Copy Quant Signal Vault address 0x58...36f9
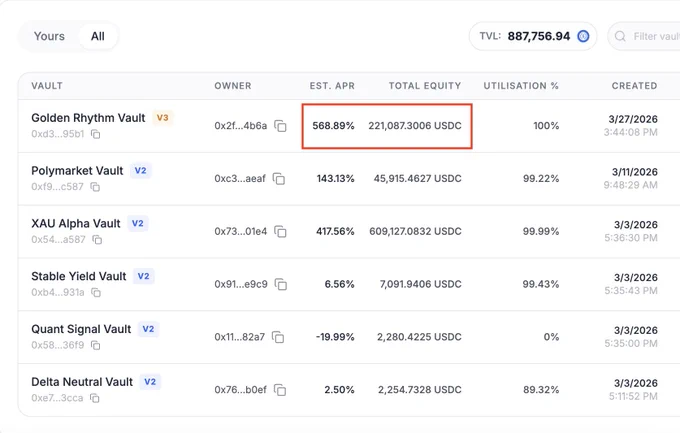 95,345
